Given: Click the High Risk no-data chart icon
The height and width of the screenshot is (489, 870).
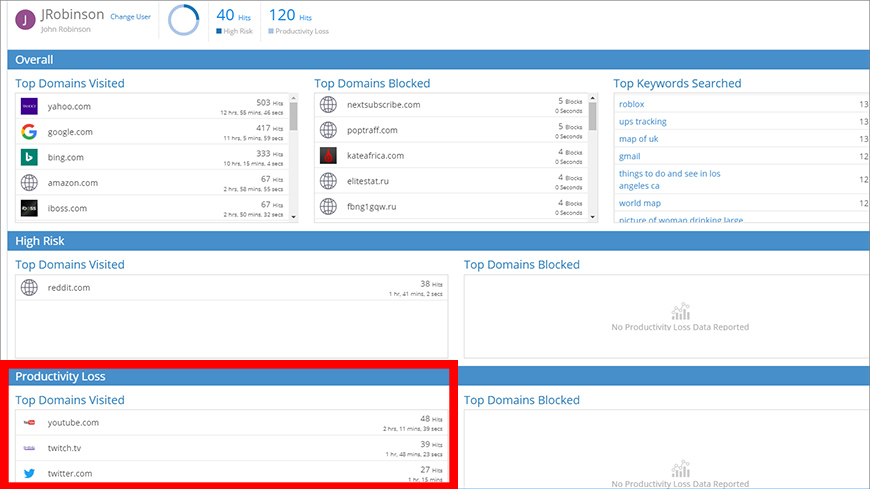Looking at the screenshot, I should point(680,311).
